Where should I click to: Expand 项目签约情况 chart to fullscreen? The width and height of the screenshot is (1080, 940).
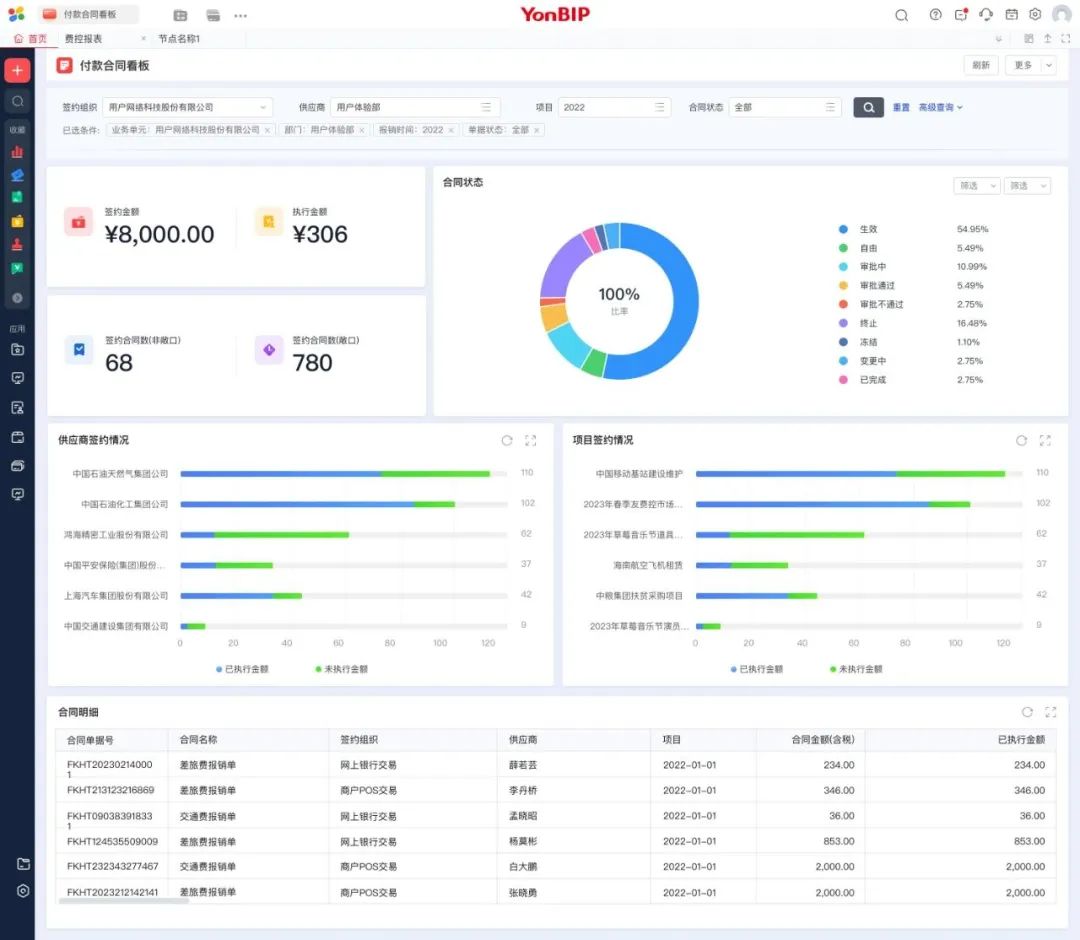point(1045,440)
